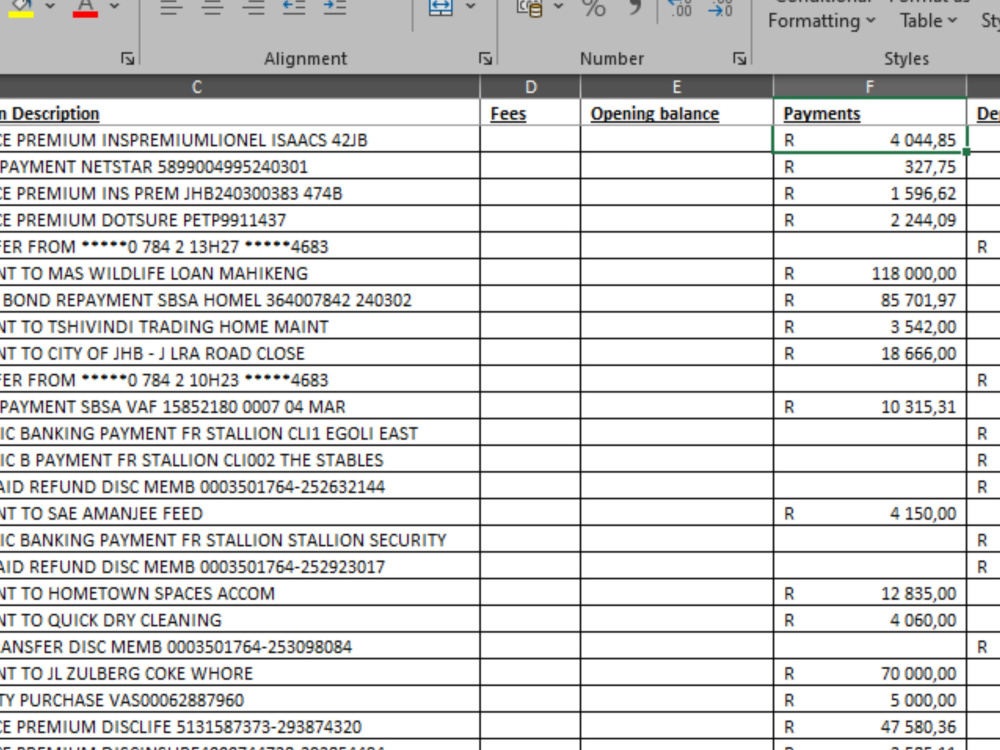Image resolution: width=1000 pixels, height=750 pixels.
Task: Select the payment cell with 2 244,09
Action: click(870, 220)
